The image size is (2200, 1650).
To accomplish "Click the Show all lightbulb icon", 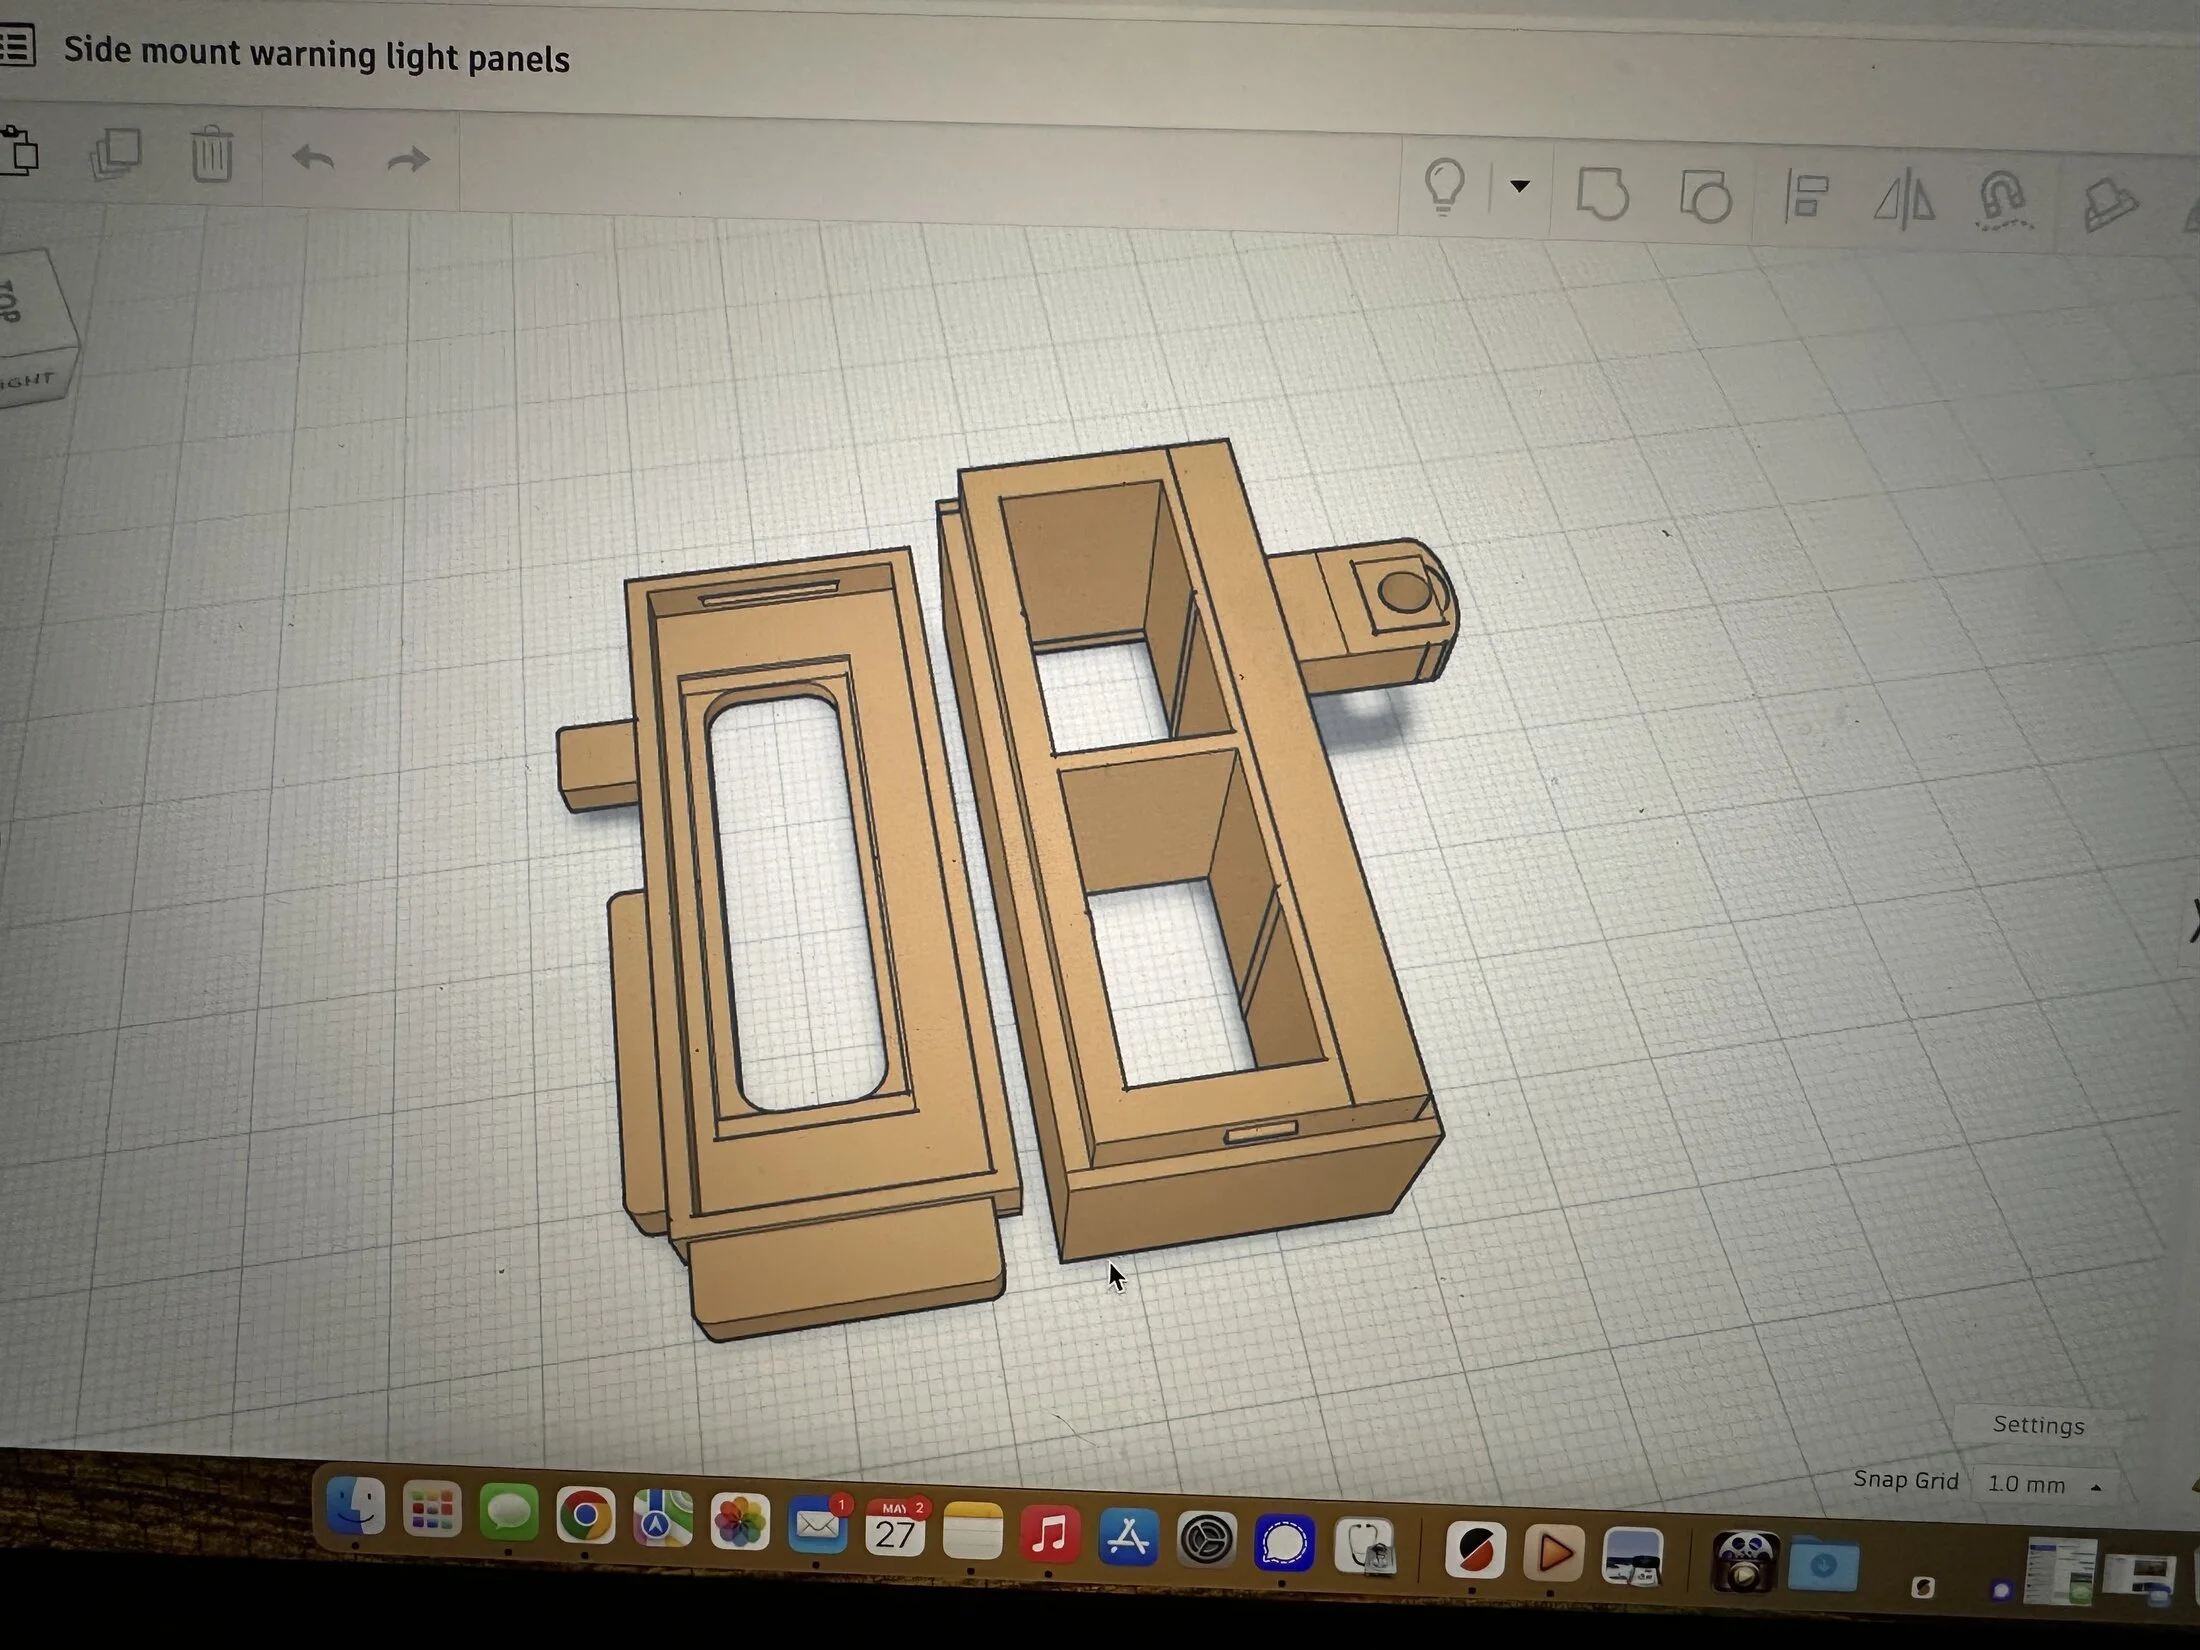I will click(x=1444, y=187).
